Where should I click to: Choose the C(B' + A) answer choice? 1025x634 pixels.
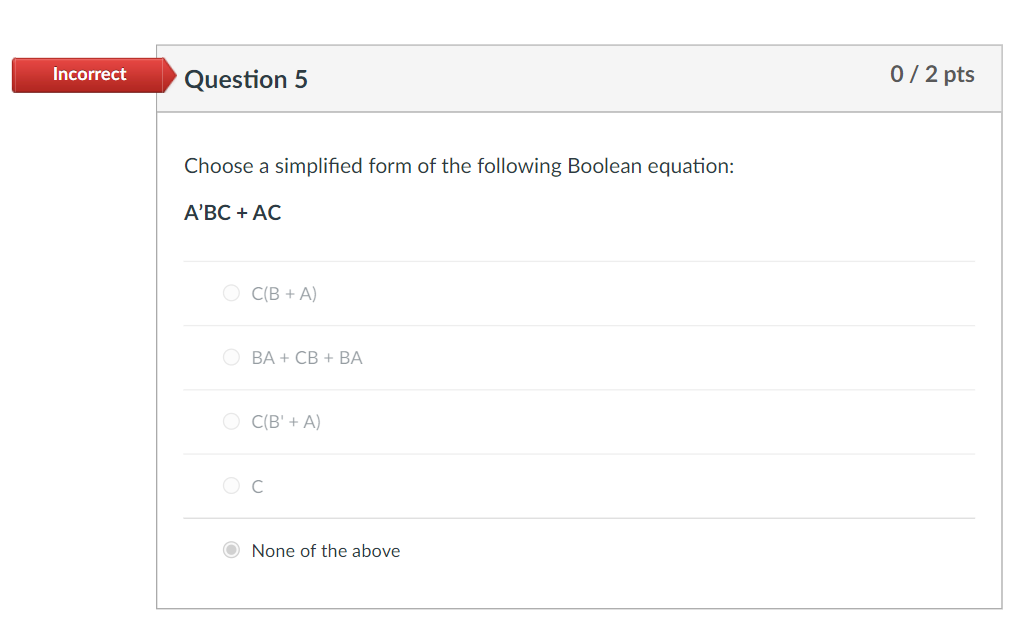[231, 421]
